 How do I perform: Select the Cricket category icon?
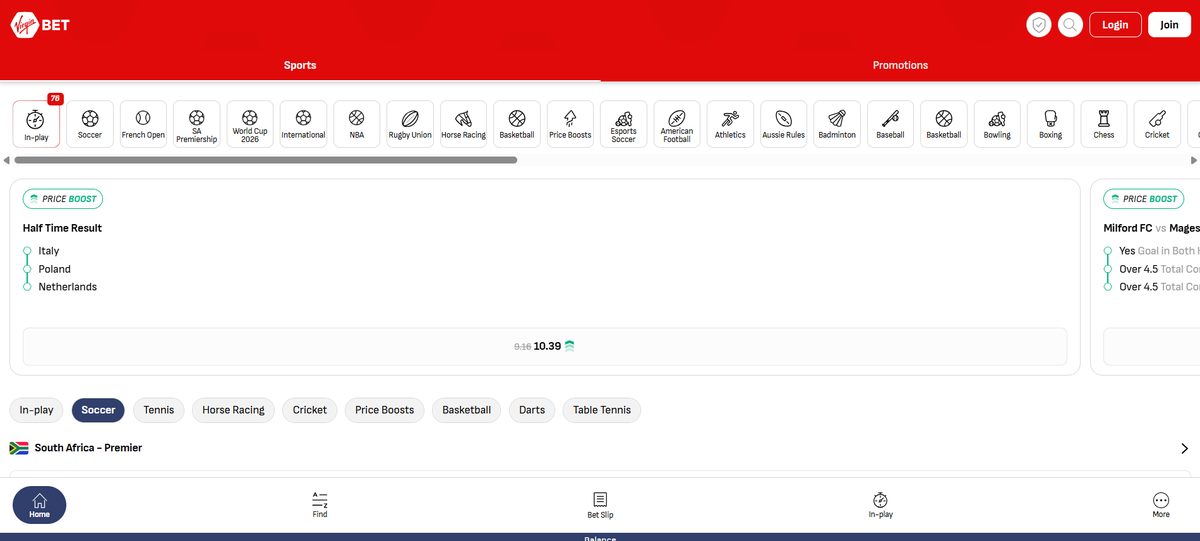click(x=1157, y=124)
